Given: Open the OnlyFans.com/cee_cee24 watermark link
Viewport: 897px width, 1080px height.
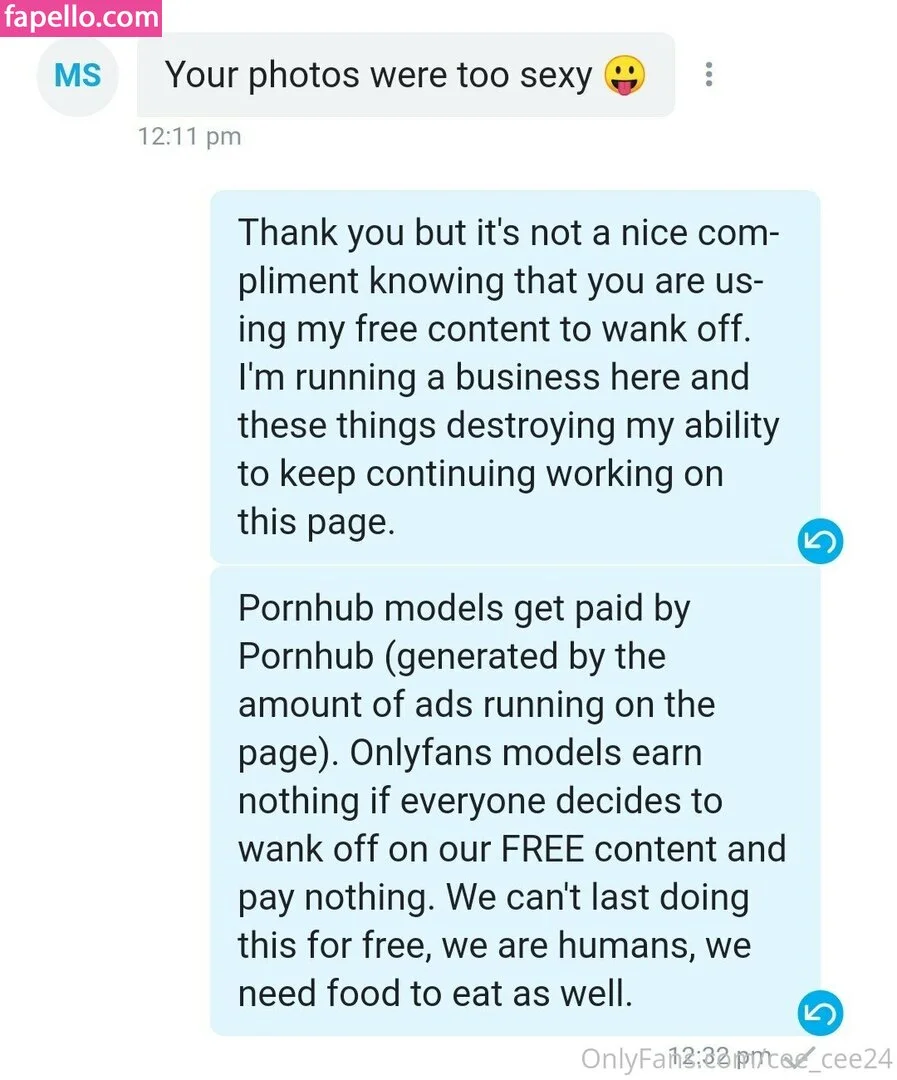Looking at the screenshot, I should tap(736, 1058).
